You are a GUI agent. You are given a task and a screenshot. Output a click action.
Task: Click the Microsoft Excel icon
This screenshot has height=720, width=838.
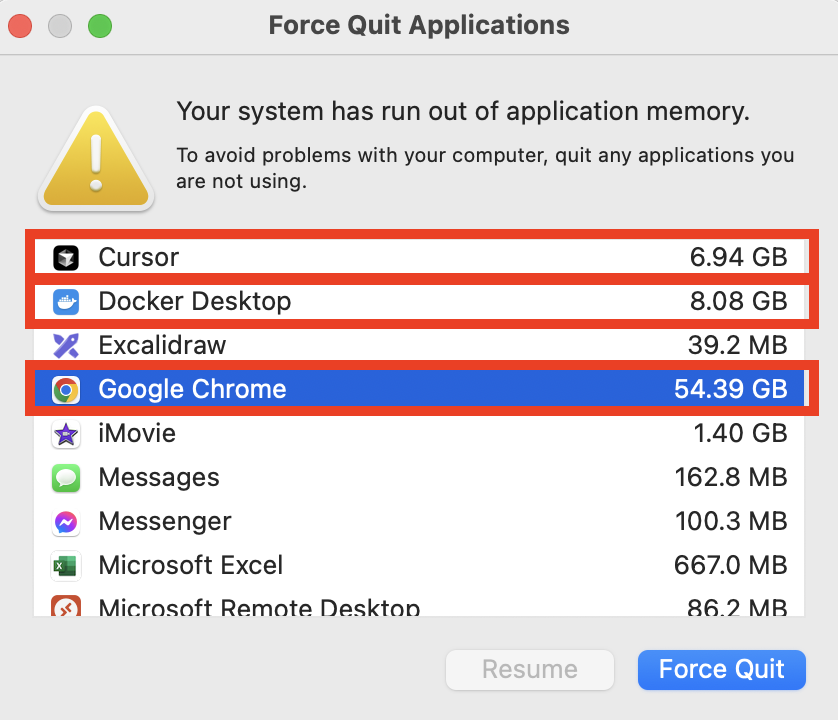coord(66,566)
